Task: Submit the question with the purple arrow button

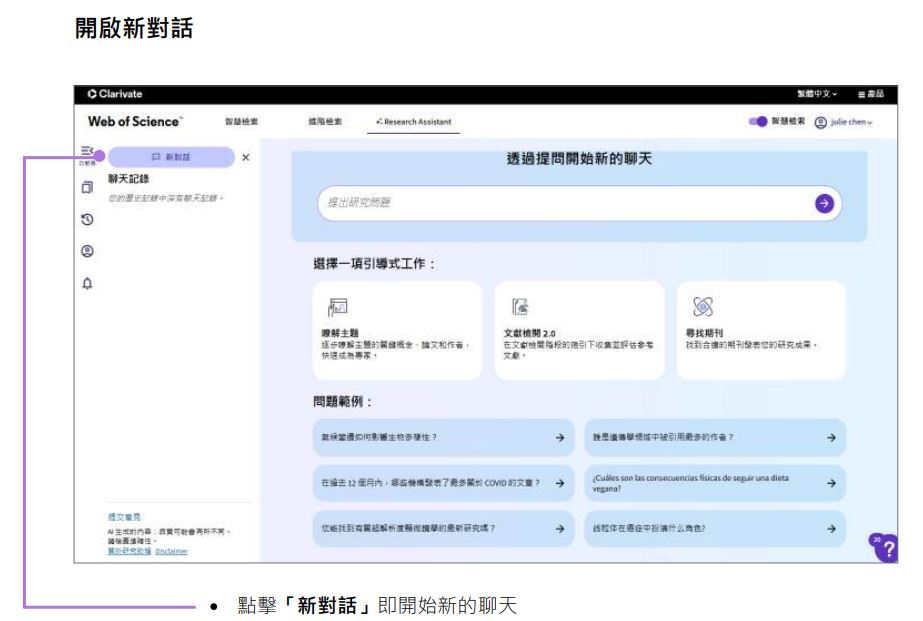Action: click(824, 203)
